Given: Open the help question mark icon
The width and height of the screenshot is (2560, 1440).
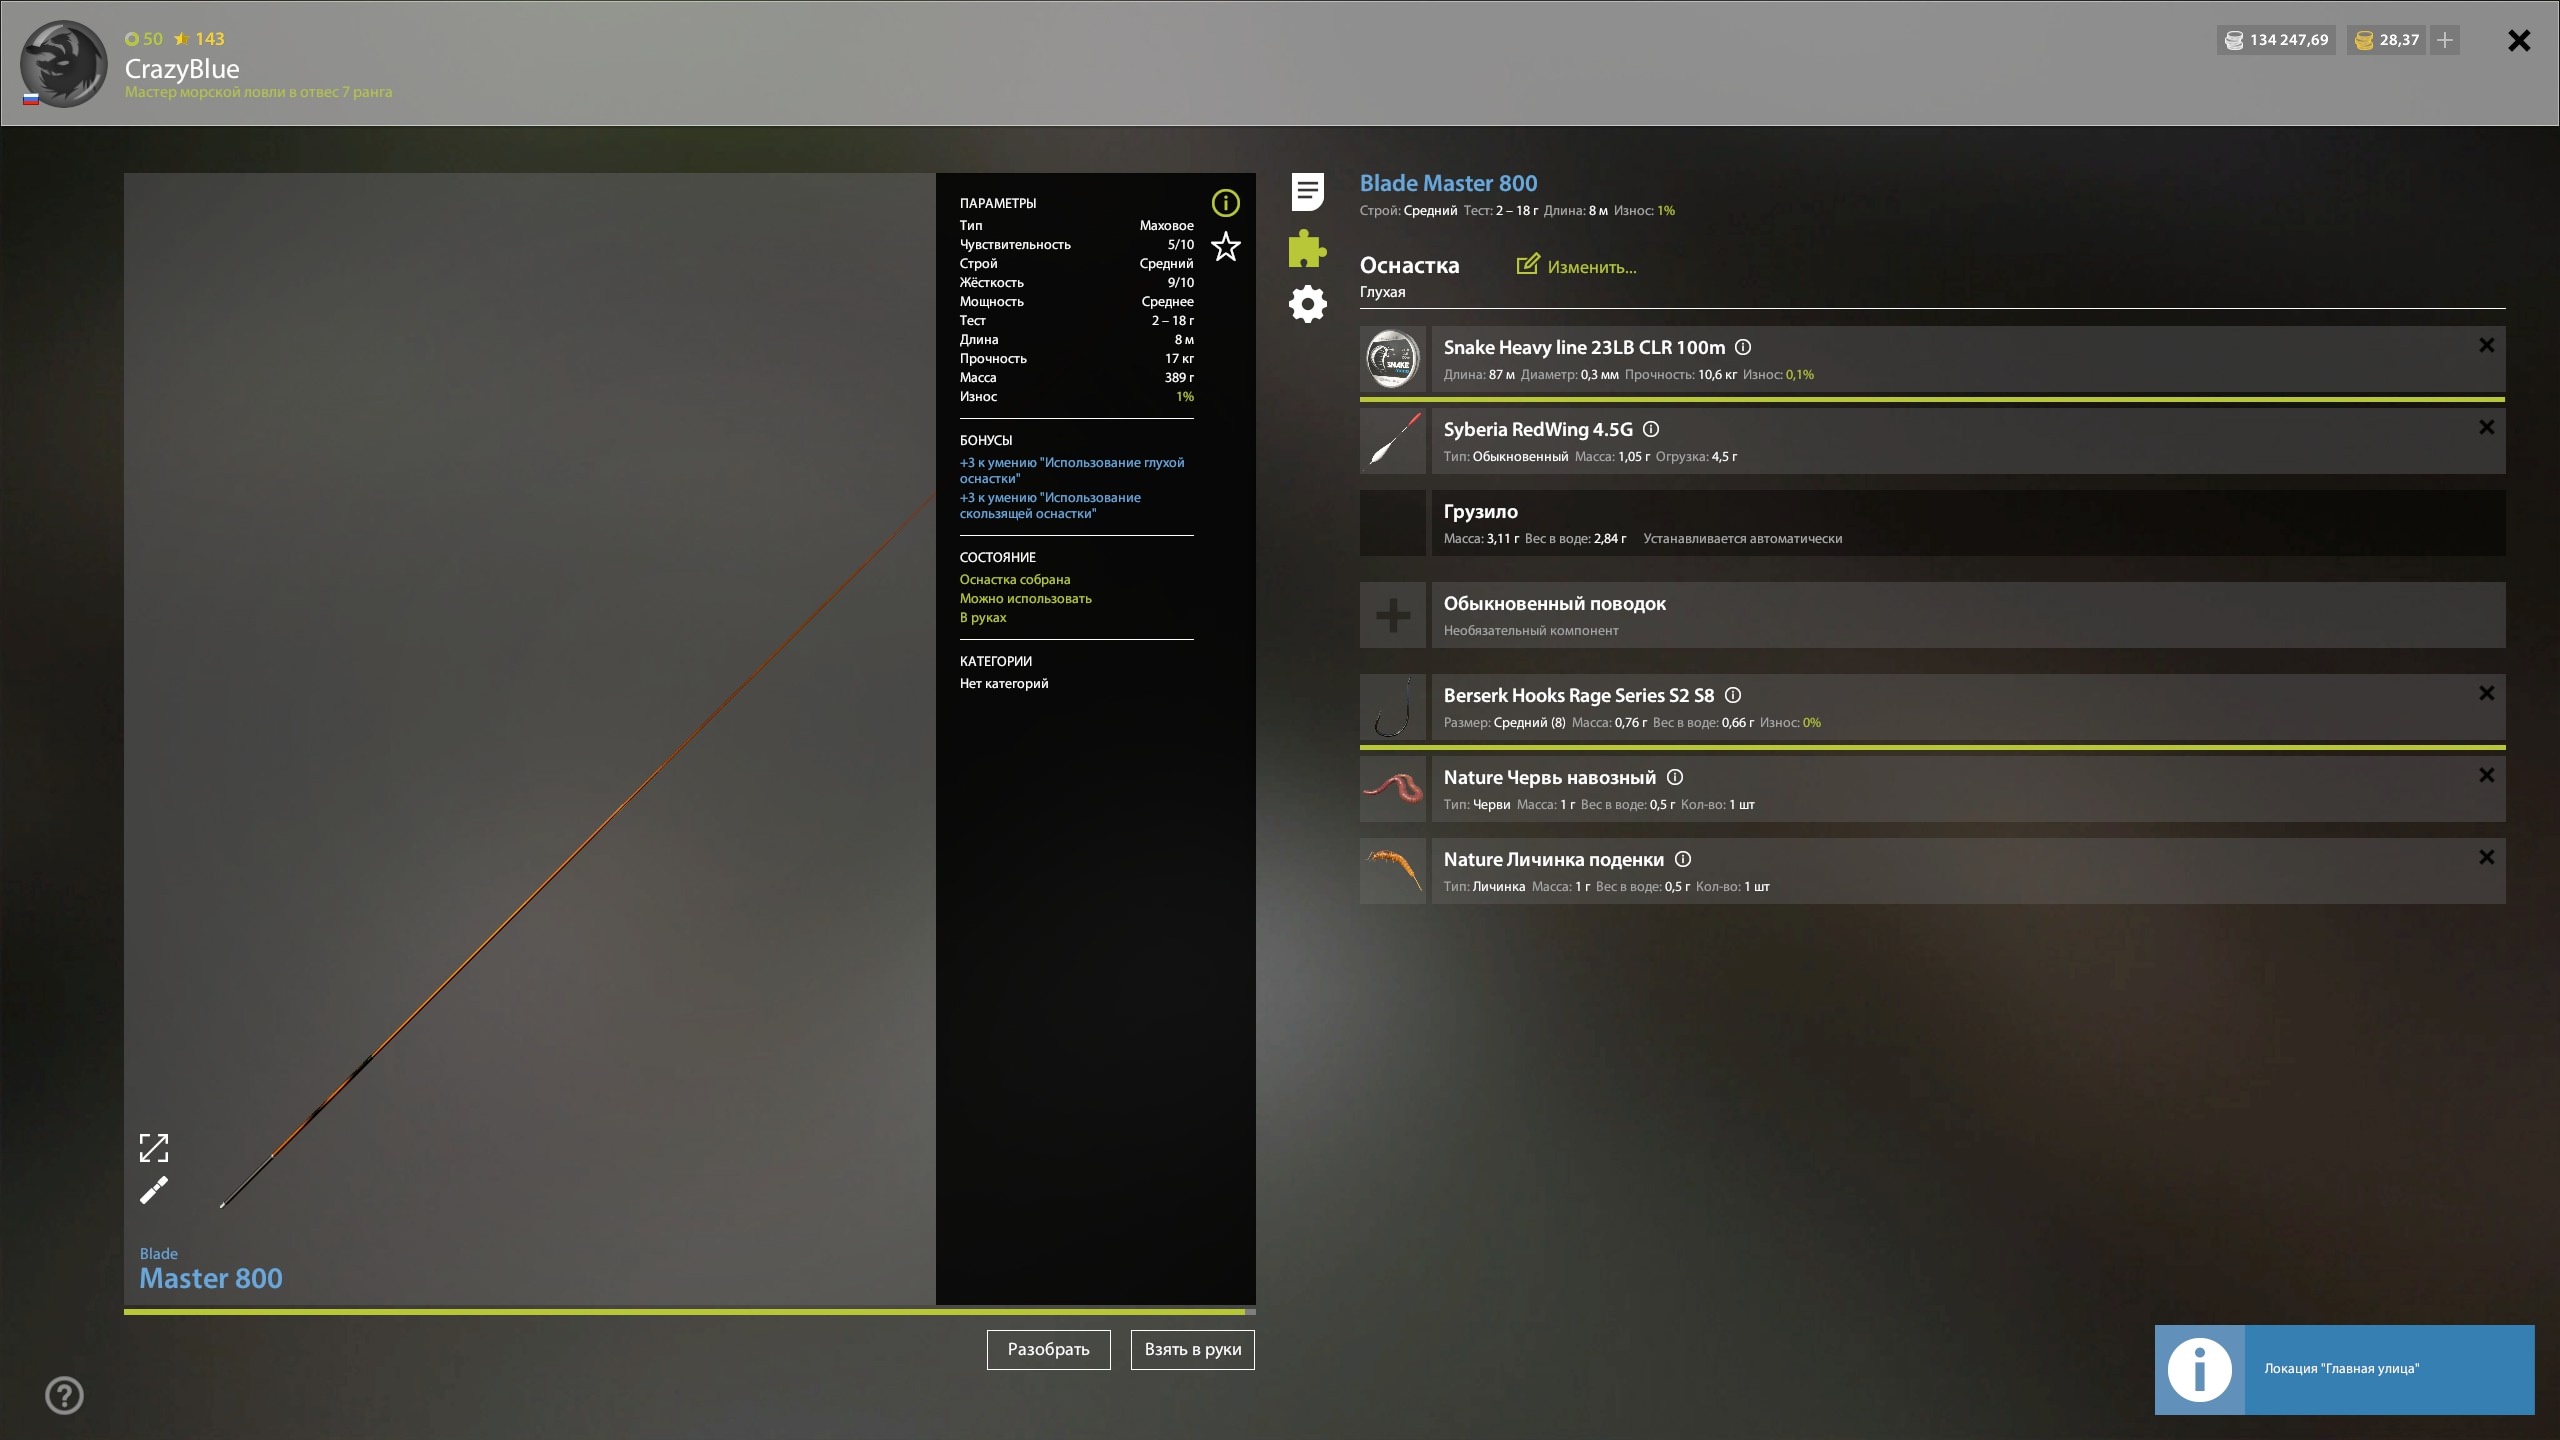Looking at the screenshot, I should (64, 1395).
